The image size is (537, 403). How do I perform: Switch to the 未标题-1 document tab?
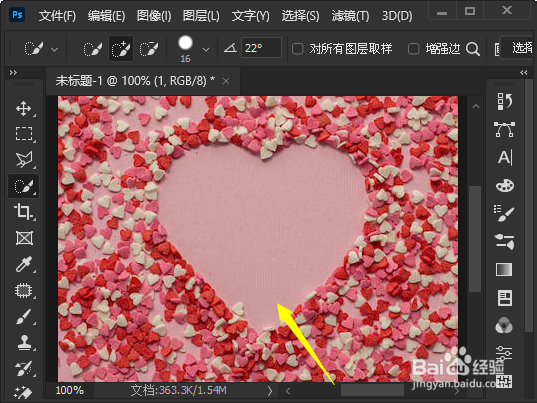(x=135, y=81)
